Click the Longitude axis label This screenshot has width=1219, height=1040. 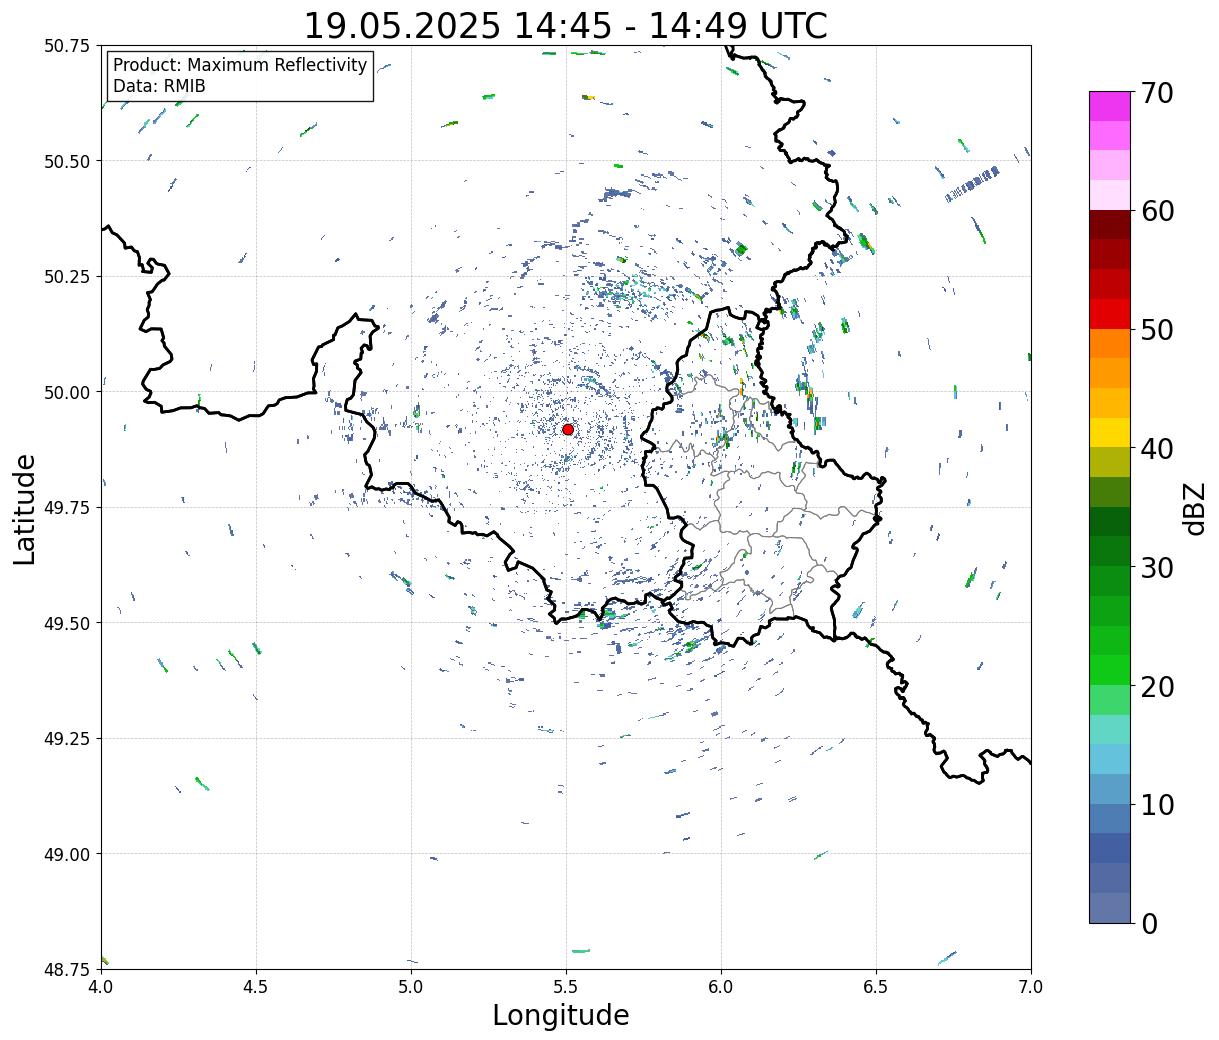click(561, 1015)
